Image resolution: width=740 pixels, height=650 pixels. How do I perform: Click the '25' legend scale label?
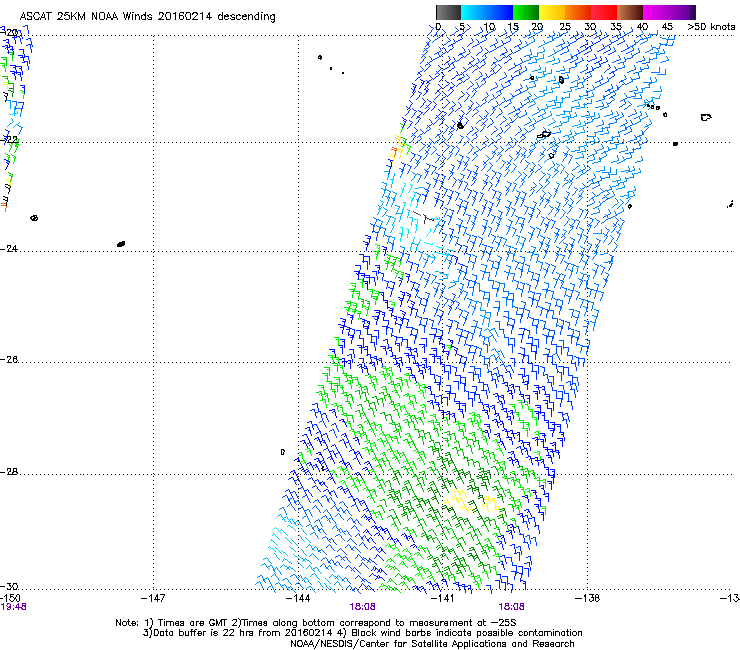[x=565, y=27]
